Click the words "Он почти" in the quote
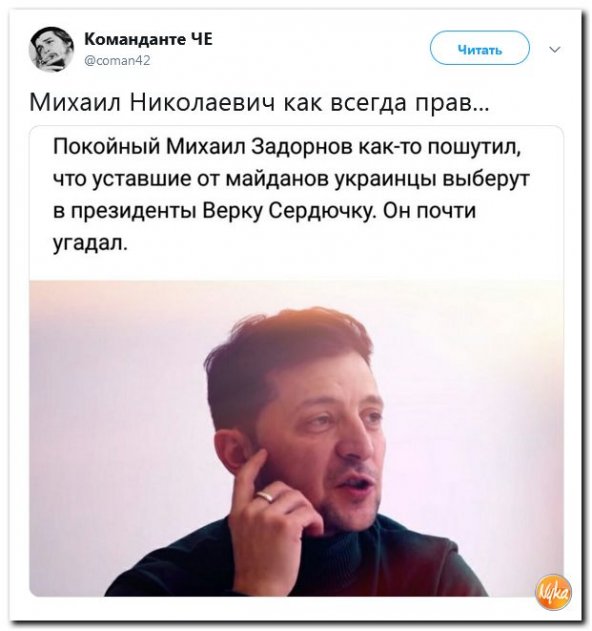Screen dimensions: 592x631 pyautogui.click(x=429, y=210)
